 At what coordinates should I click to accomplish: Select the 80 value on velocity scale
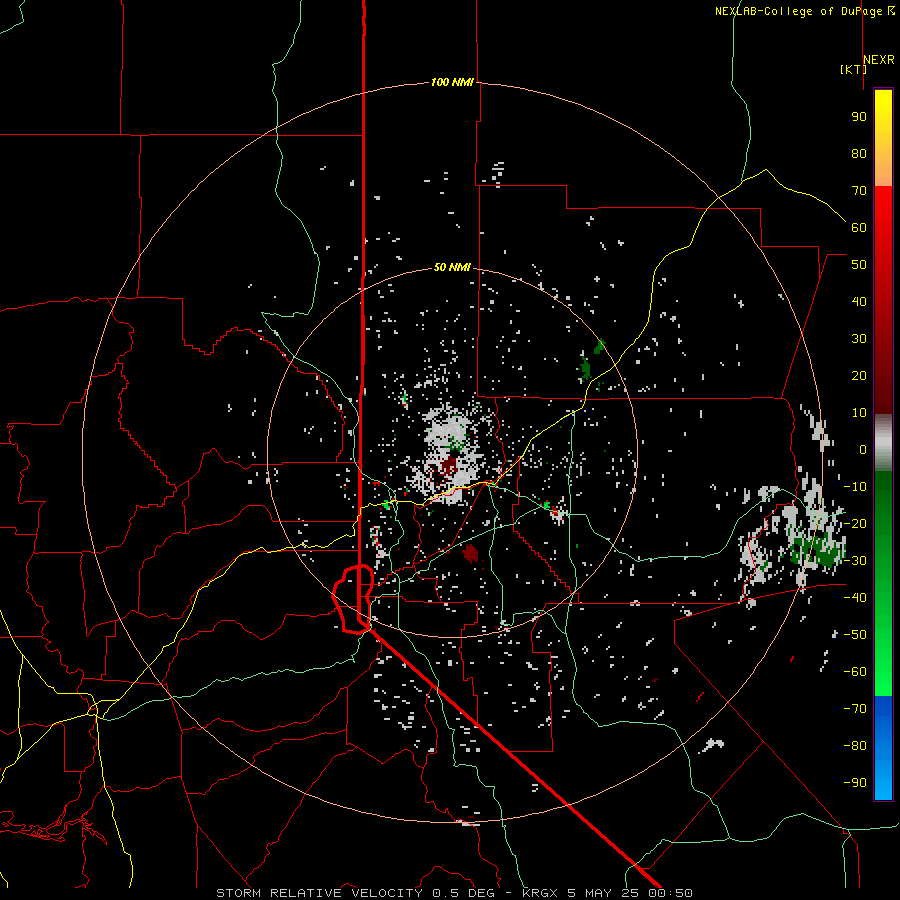(x=859, y=153)
